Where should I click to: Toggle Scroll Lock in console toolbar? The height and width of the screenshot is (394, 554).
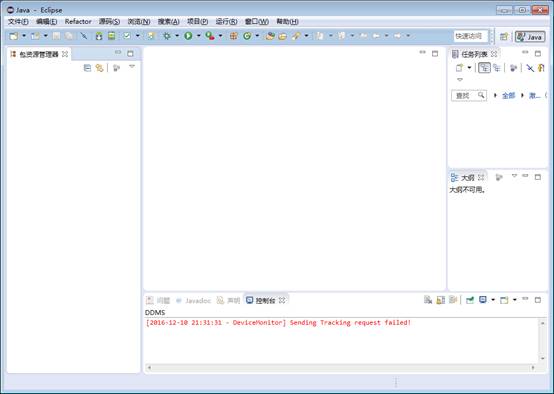click(441, 300)
